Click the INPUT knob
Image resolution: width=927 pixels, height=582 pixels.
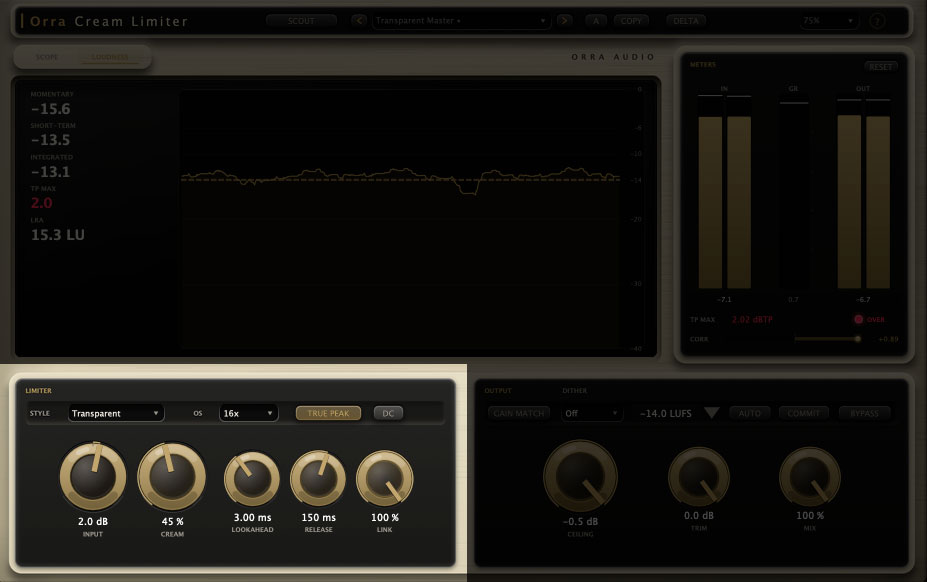[x=93, y=477]
